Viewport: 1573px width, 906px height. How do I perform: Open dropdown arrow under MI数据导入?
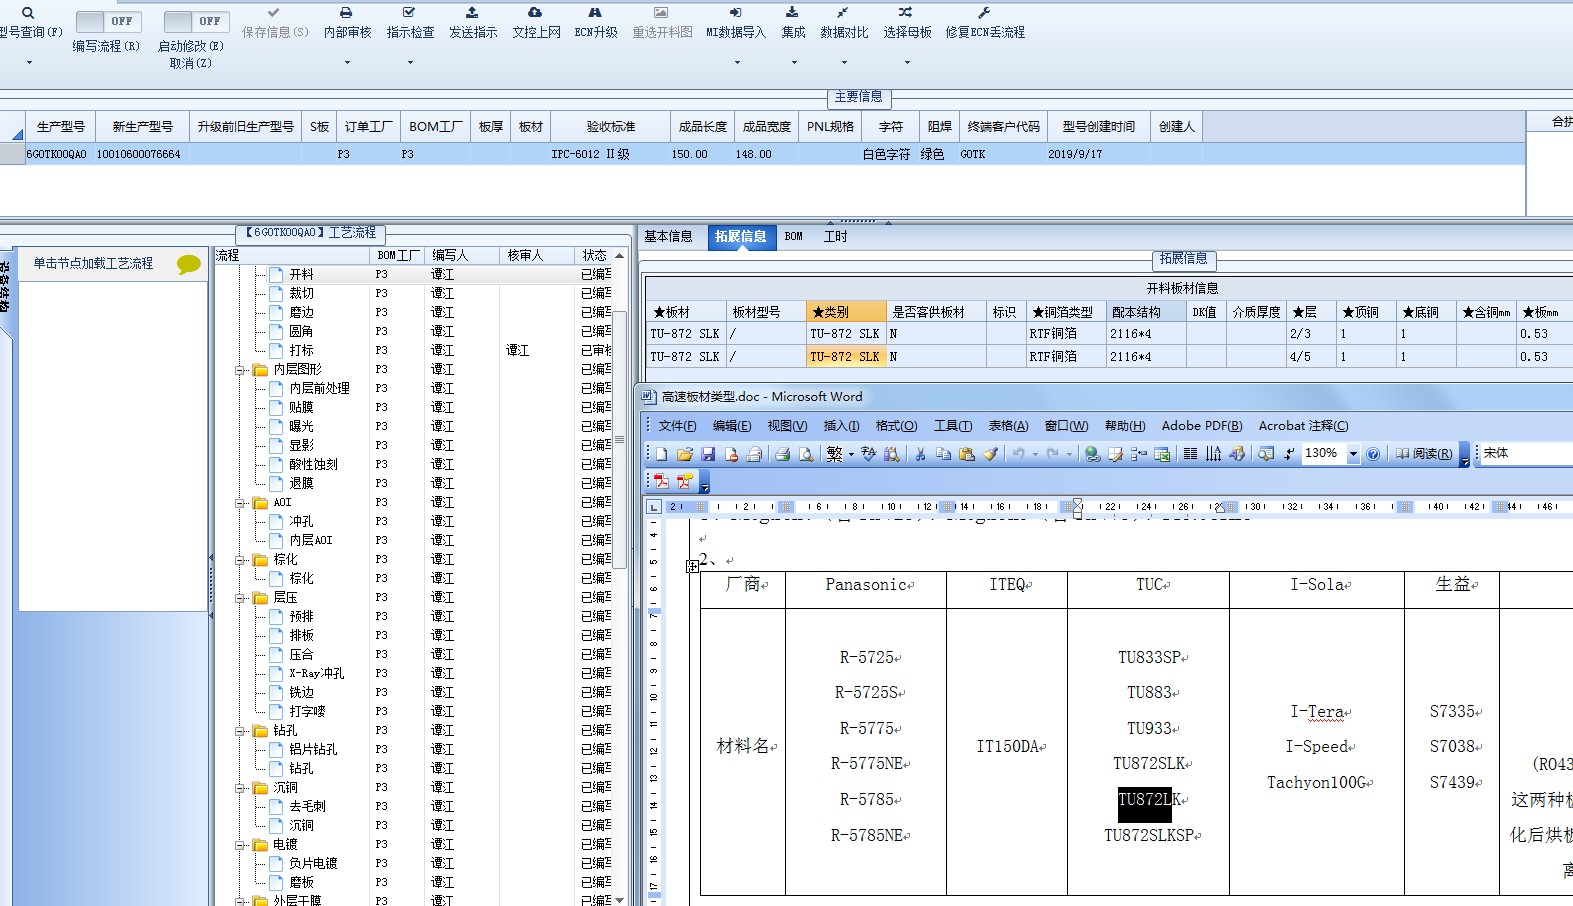click(x=737, y=62)
